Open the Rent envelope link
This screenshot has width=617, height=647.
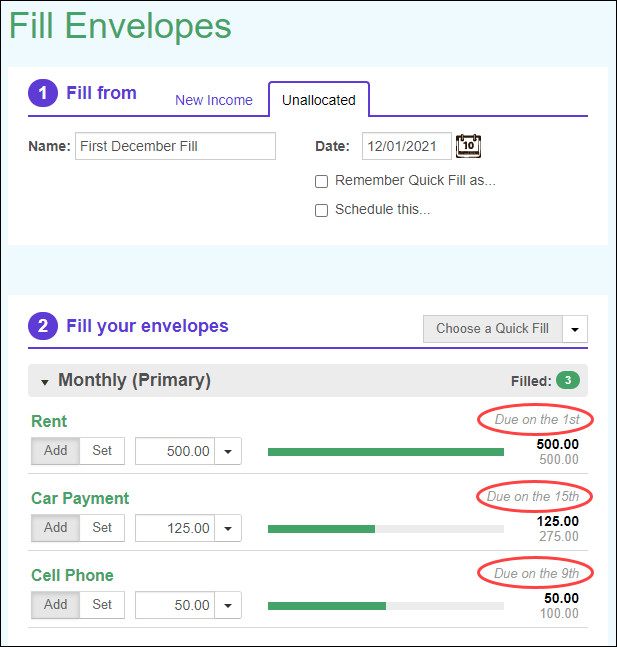49,421
